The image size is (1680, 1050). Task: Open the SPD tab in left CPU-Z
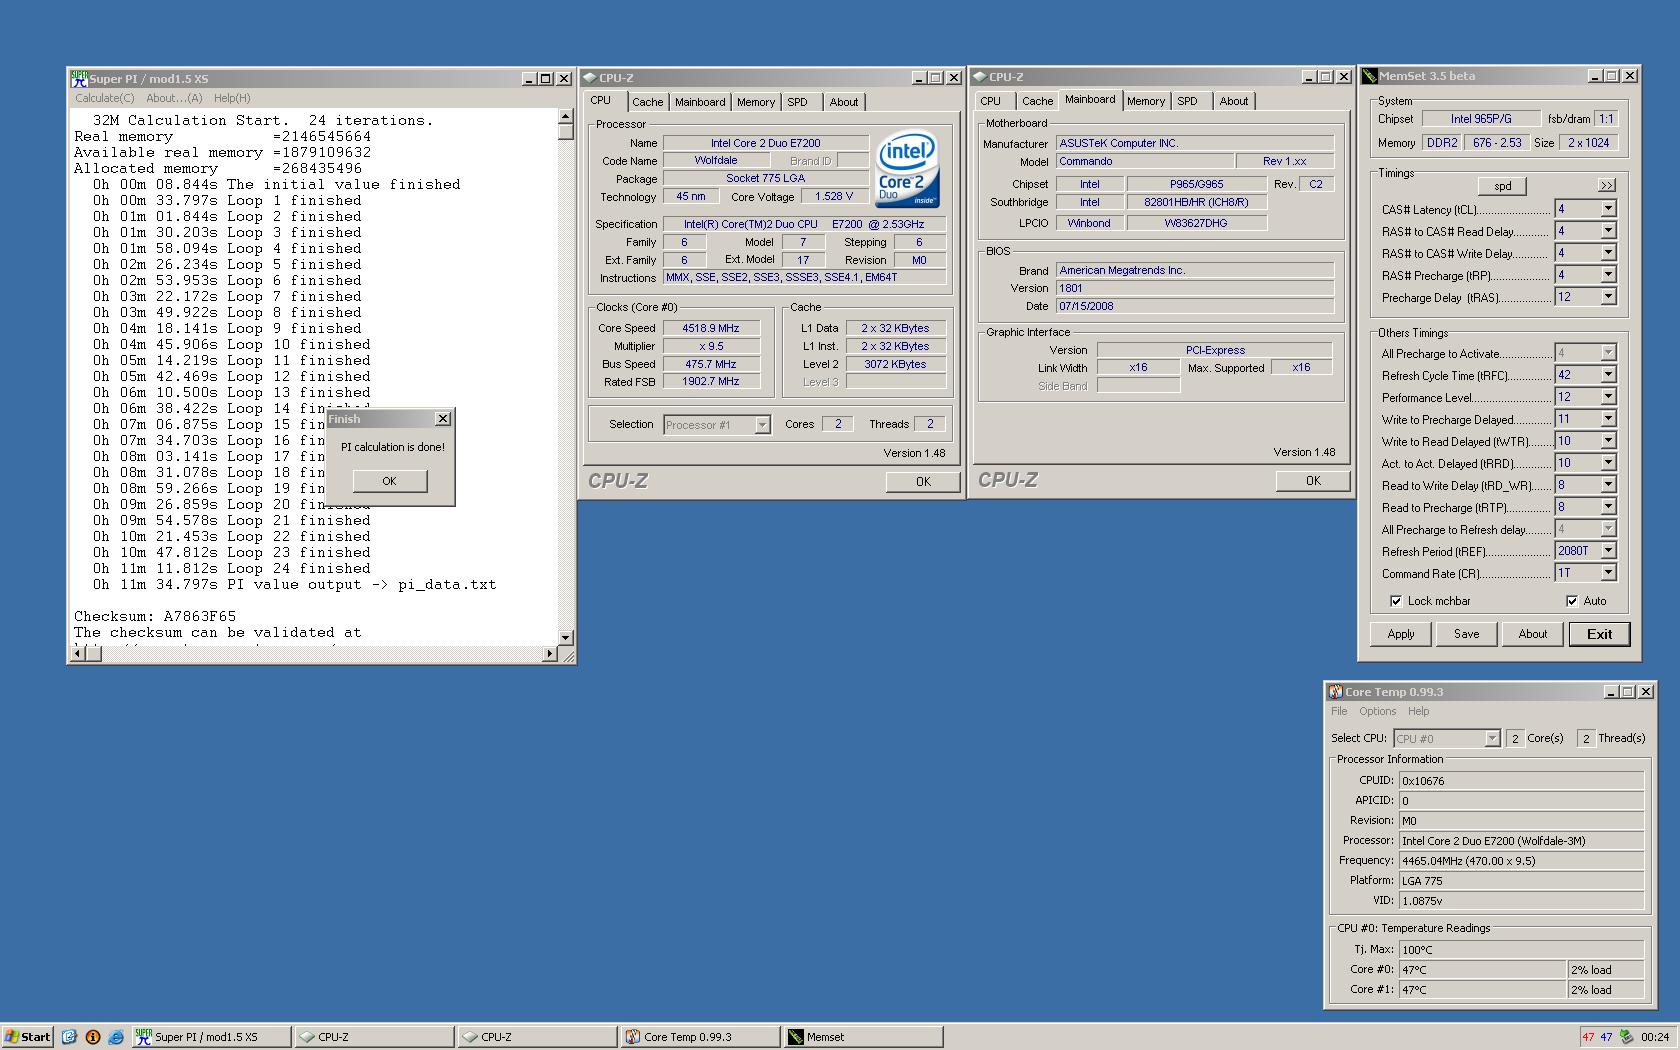(797, 102)
